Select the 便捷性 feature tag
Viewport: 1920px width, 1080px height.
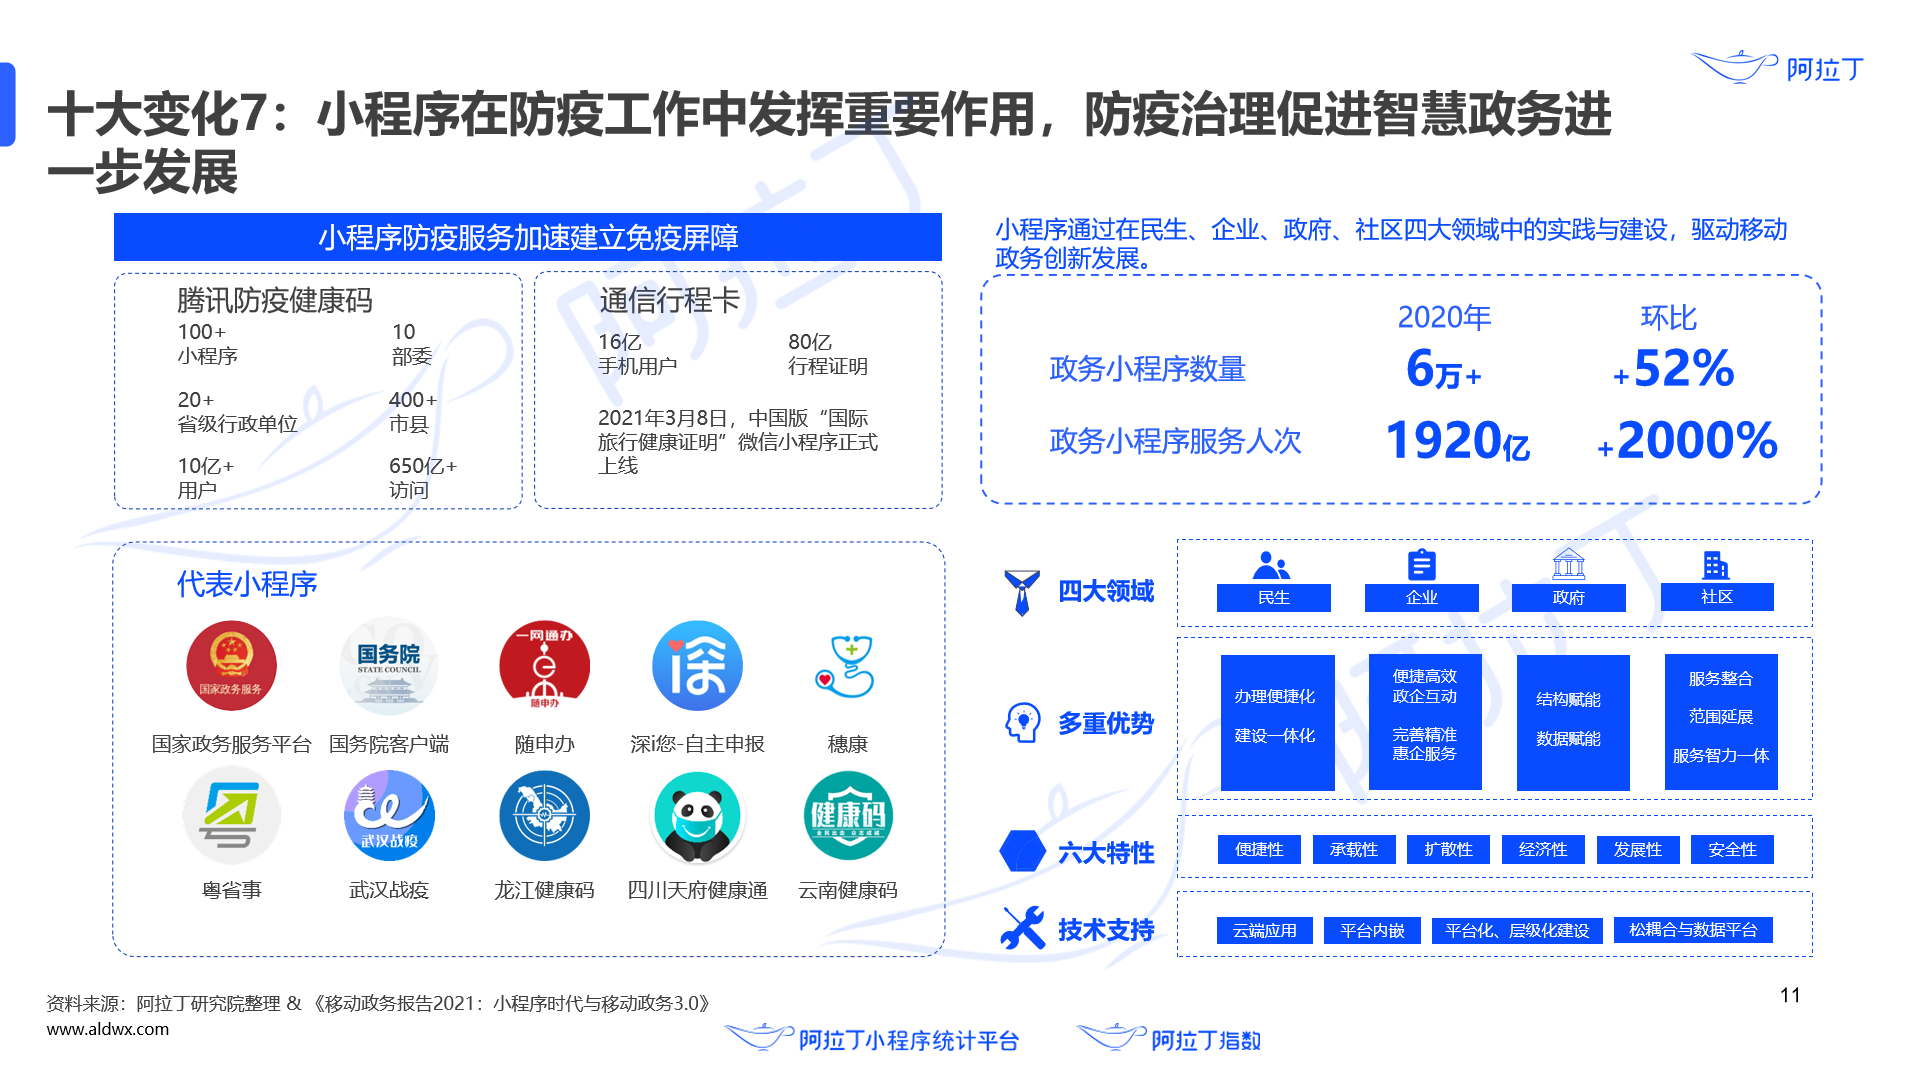pyautogui.click(x=1259, y=849)
